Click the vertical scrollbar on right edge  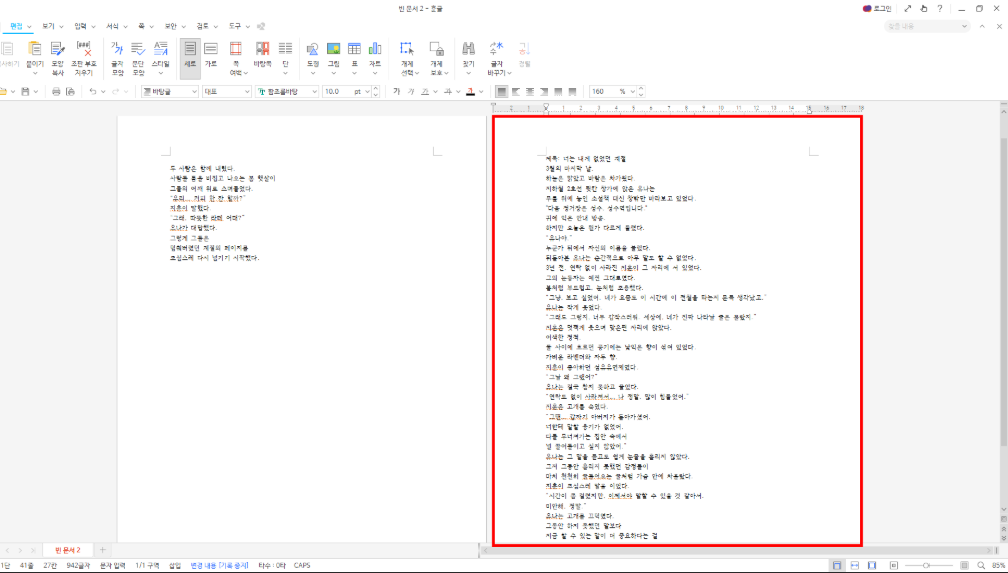click(1004, 292)
